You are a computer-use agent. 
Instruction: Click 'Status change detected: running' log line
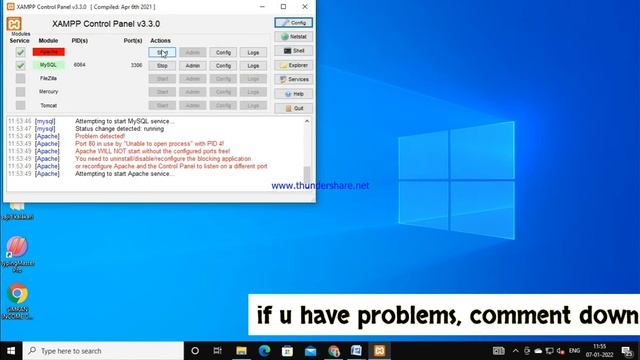pyautogui.click(x=120, y=129)
